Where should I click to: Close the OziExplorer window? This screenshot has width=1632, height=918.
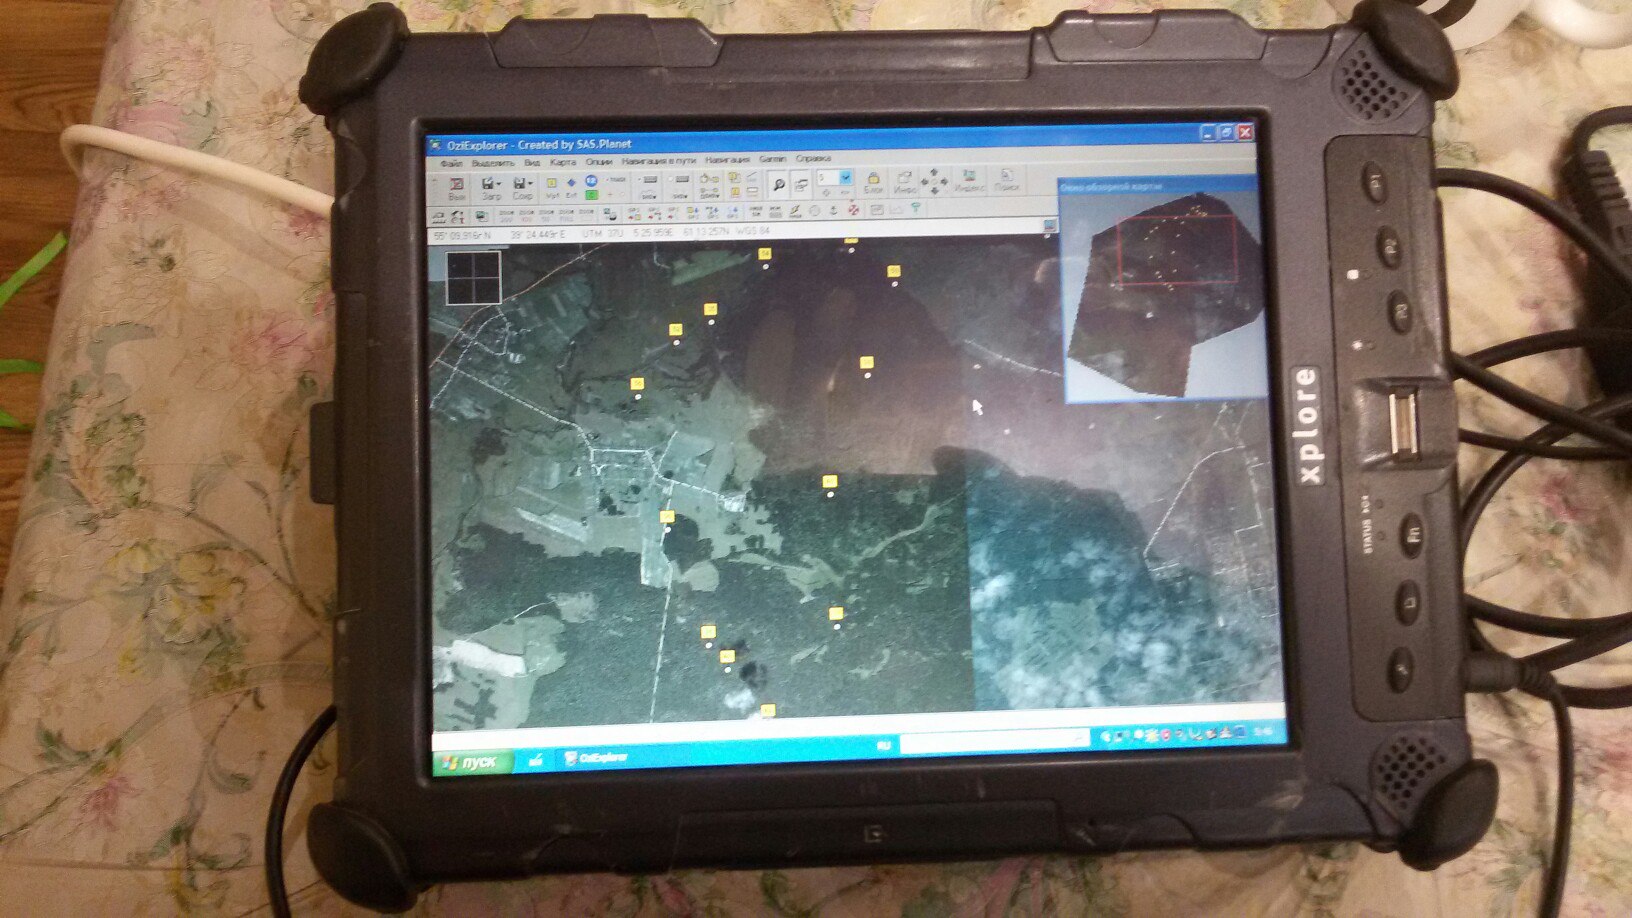click(x=1245, y=132)
